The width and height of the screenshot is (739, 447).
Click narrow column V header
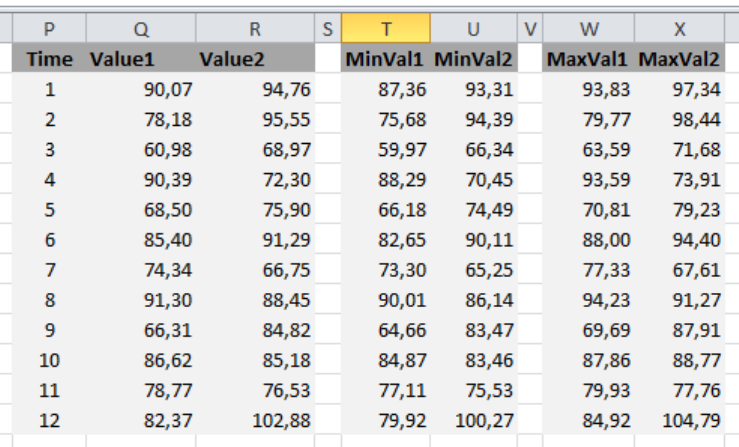(x=530, y=28)
